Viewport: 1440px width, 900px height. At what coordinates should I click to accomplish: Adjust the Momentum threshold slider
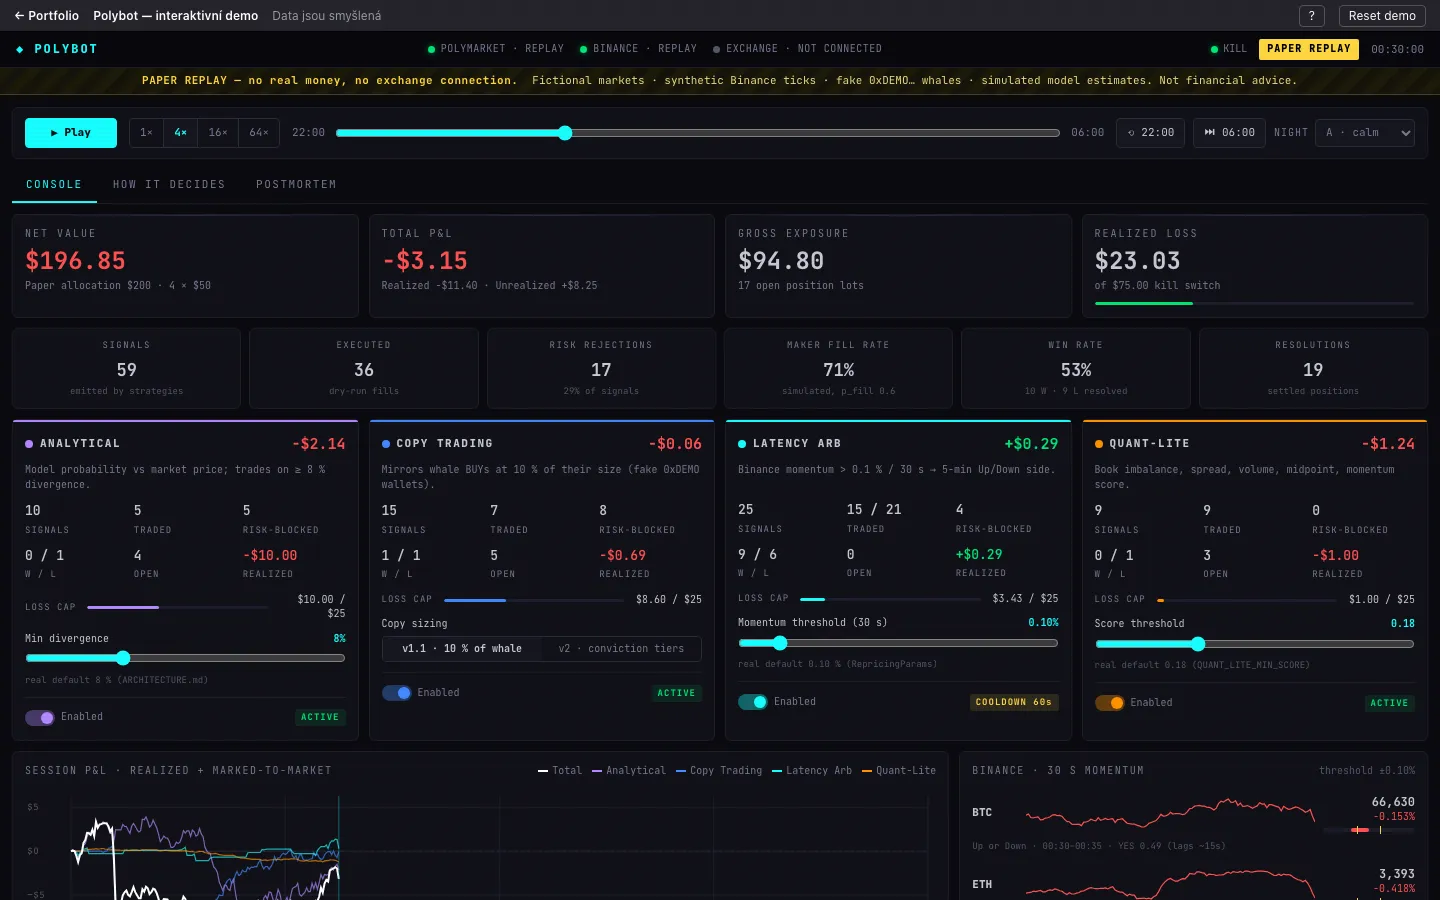[898, 643]
